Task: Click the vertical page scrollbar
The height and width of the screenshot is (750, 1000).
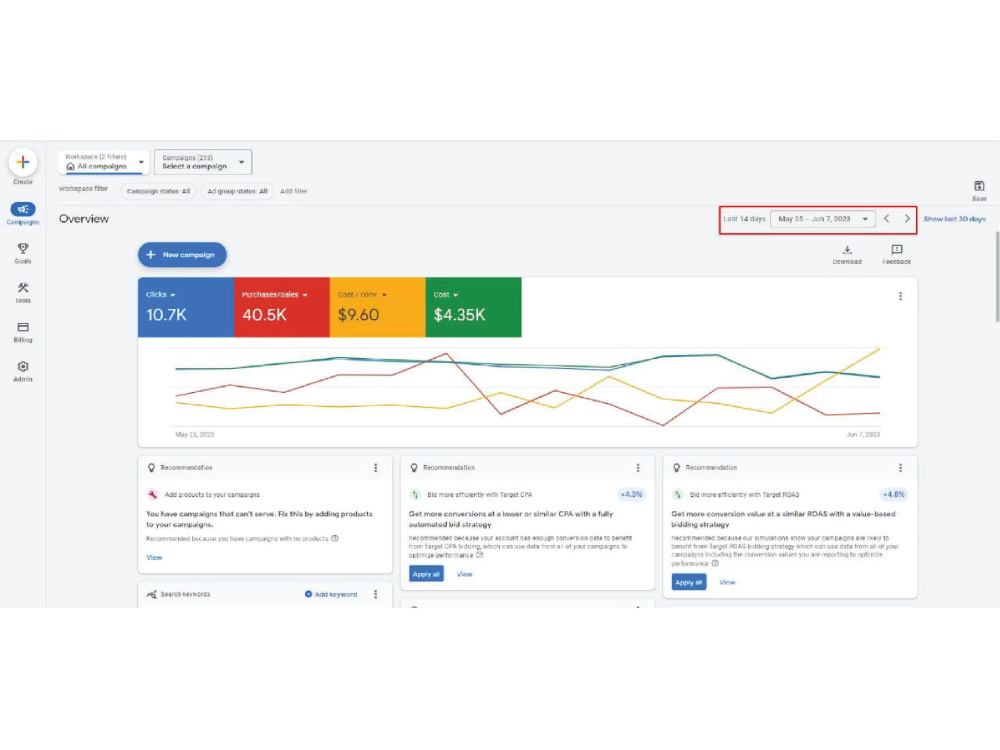Action: (997, 277)
